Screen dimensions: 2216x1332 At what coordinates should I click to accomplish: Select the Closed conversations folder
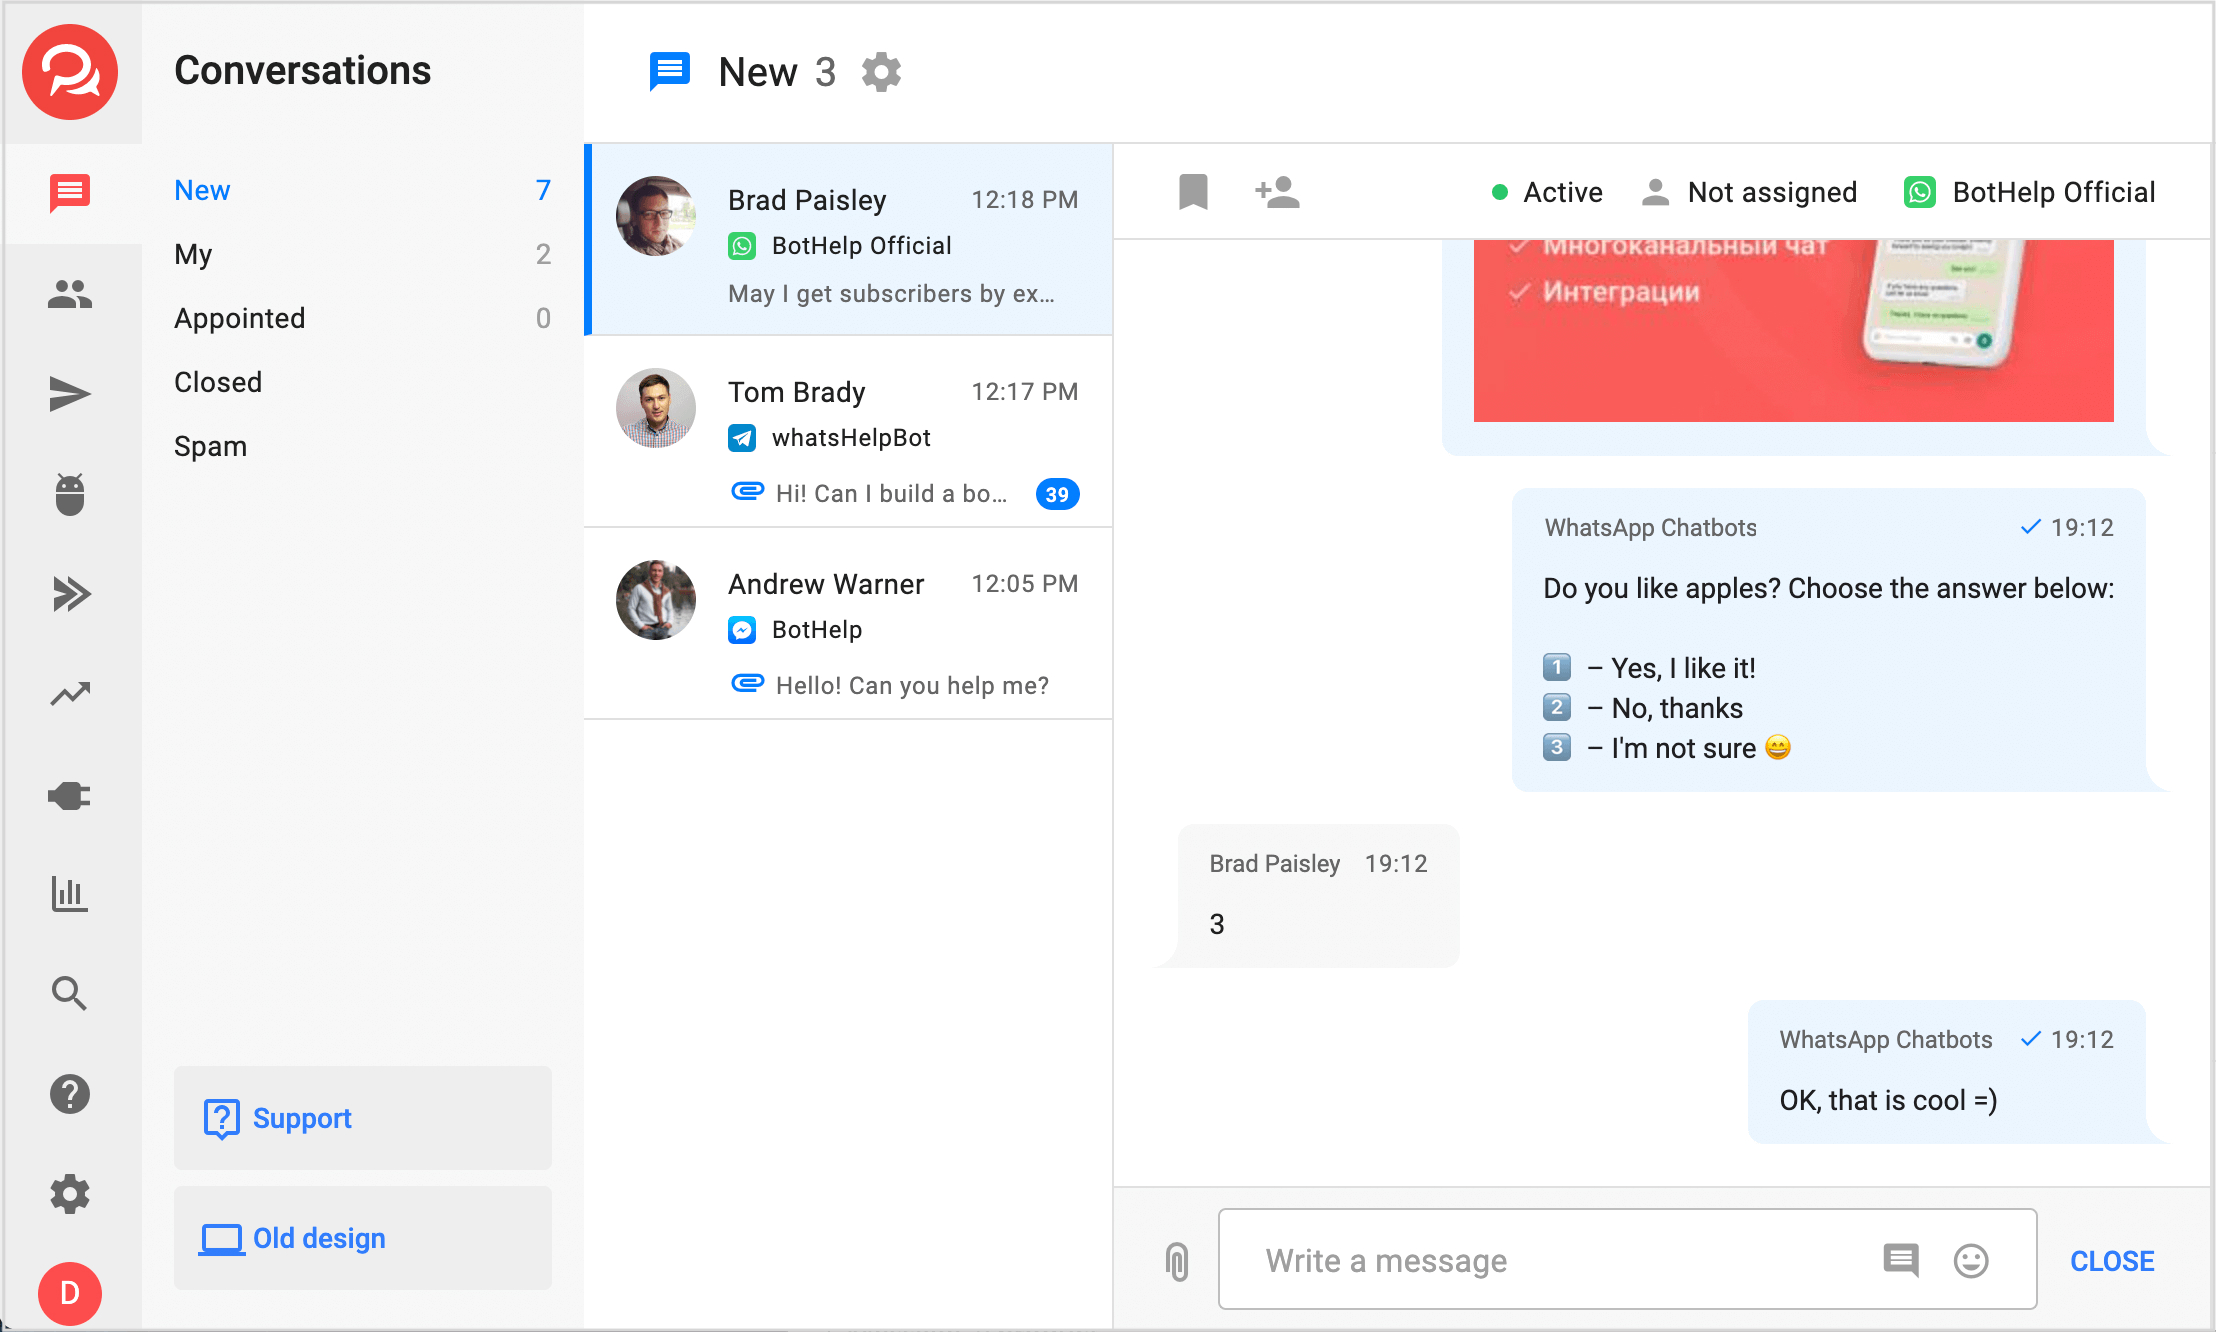218,382
